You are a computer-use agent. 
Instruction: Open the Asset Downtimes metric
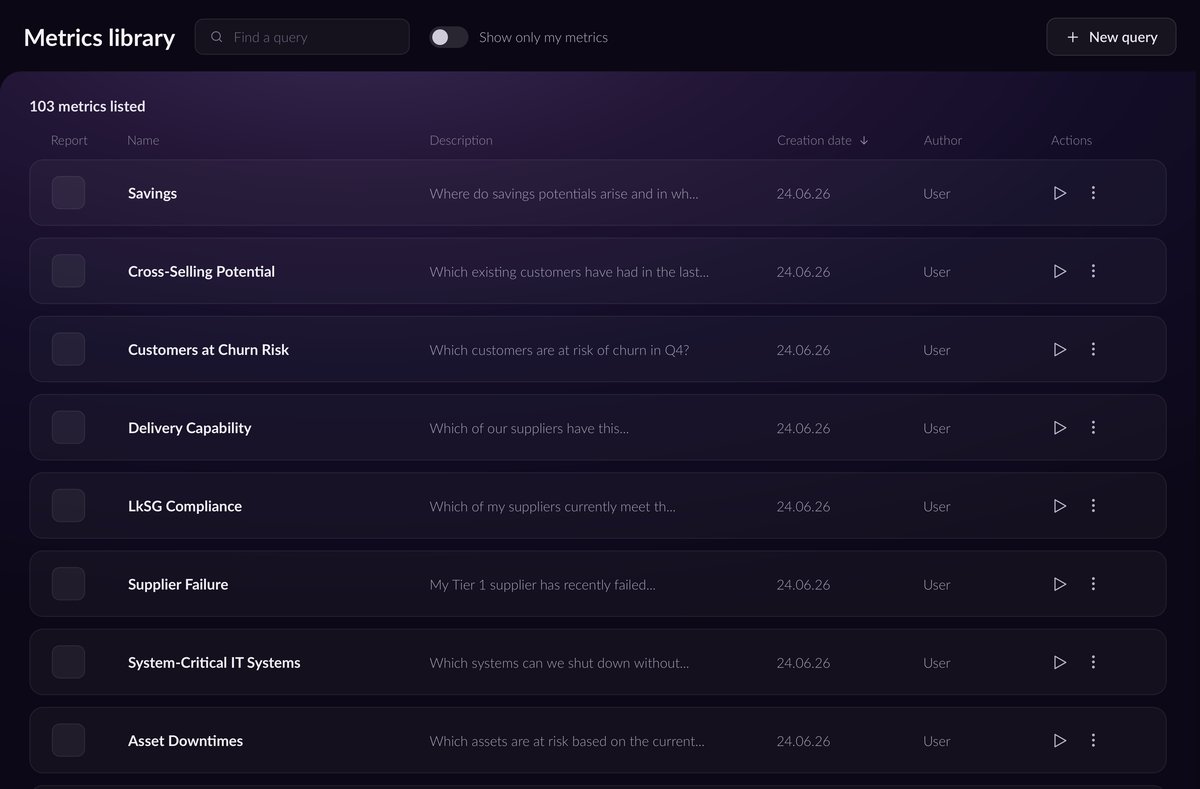click(185, 740)
